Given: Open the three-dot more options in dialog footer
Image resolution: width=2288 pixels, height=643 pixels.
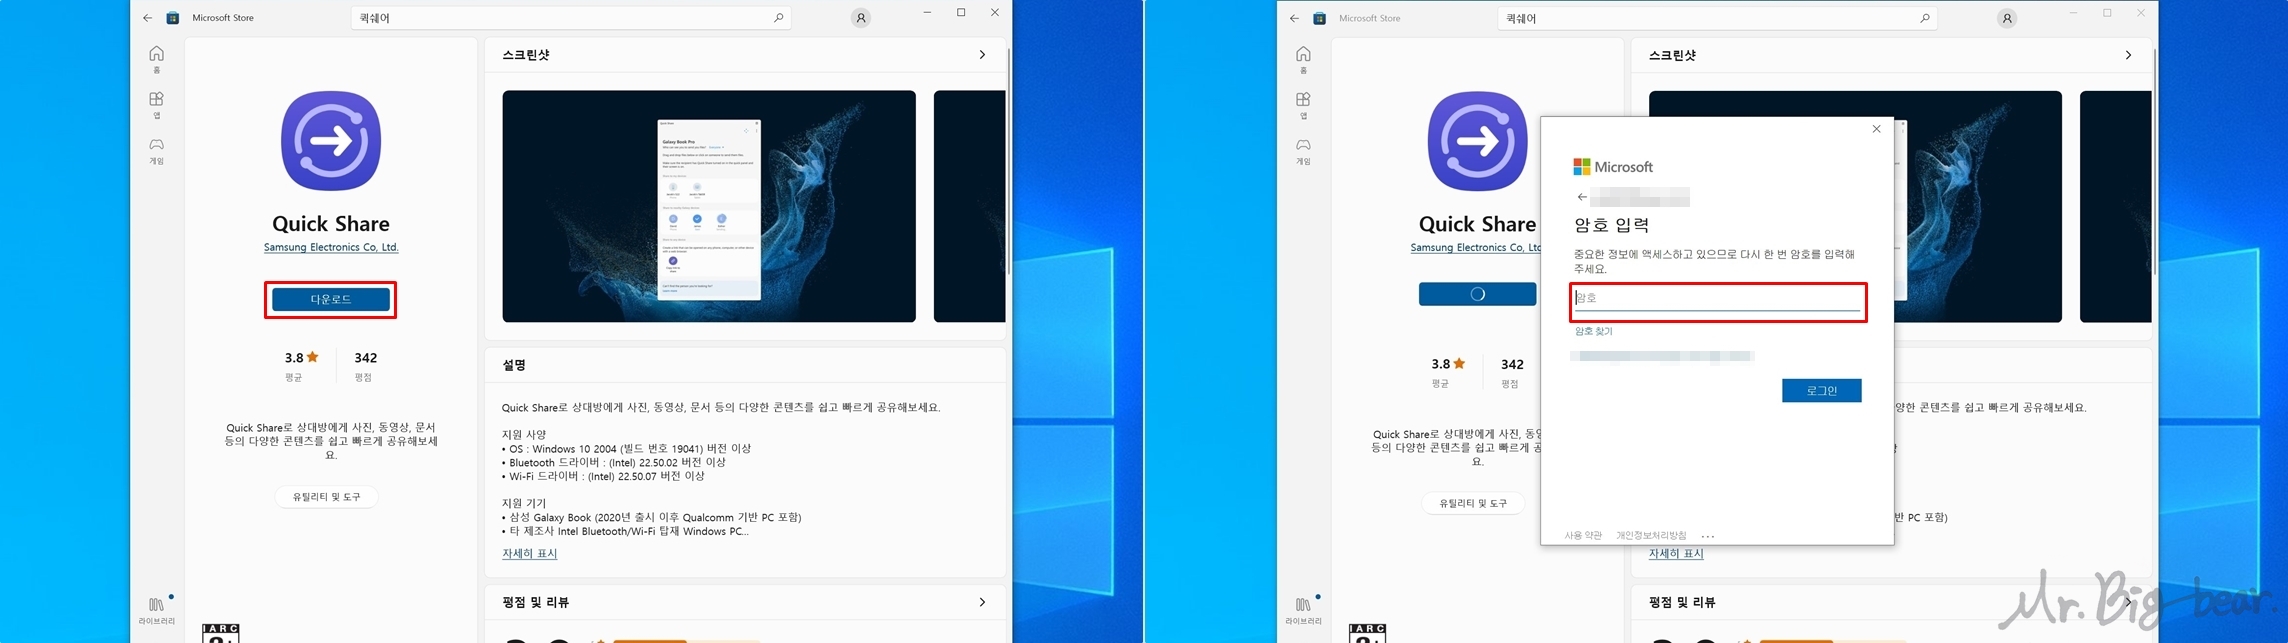Looking at the screenshot, I should (x=1708, y=536).
